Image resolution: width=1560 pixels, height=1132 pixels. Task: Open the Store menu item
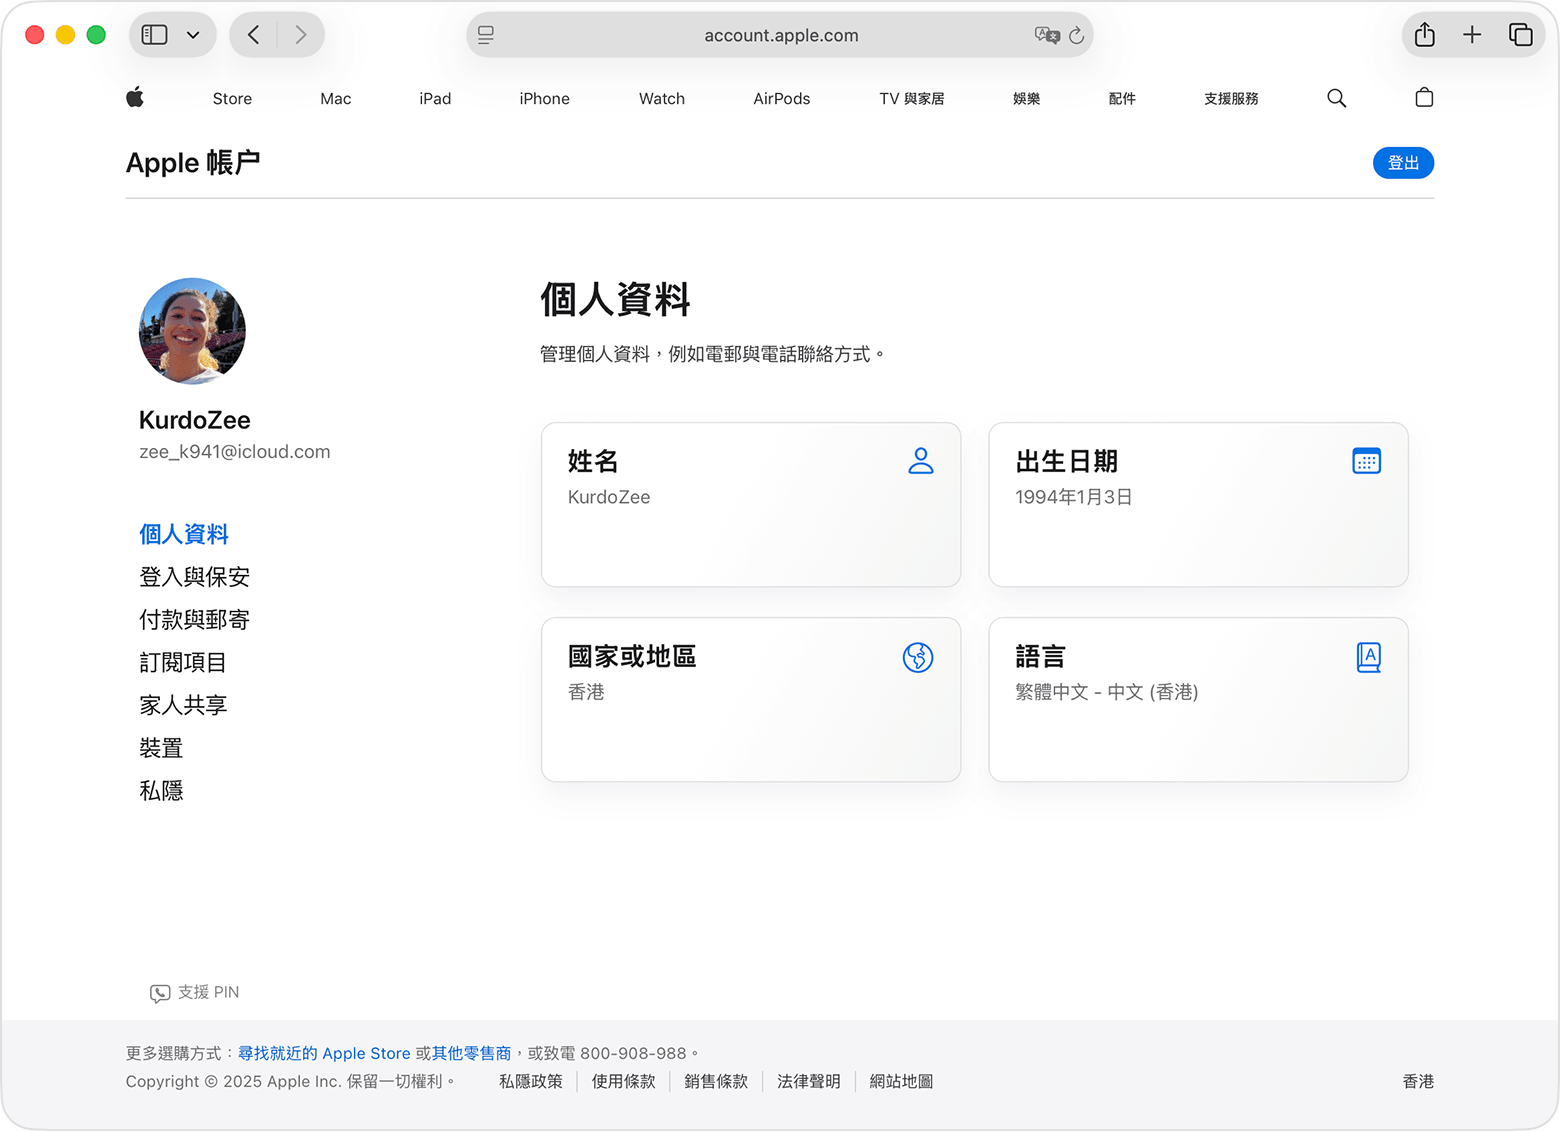(232, 98)
